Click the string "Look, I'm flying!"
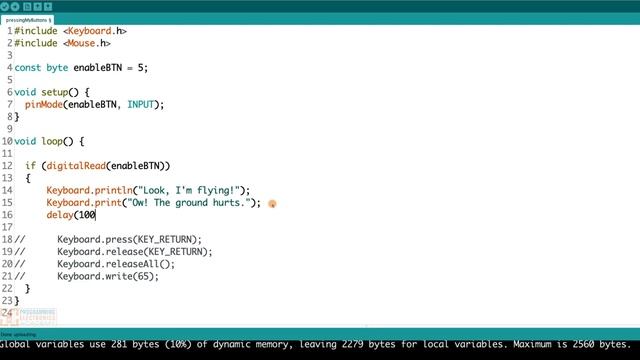640x360 pixels. [189, 190]
